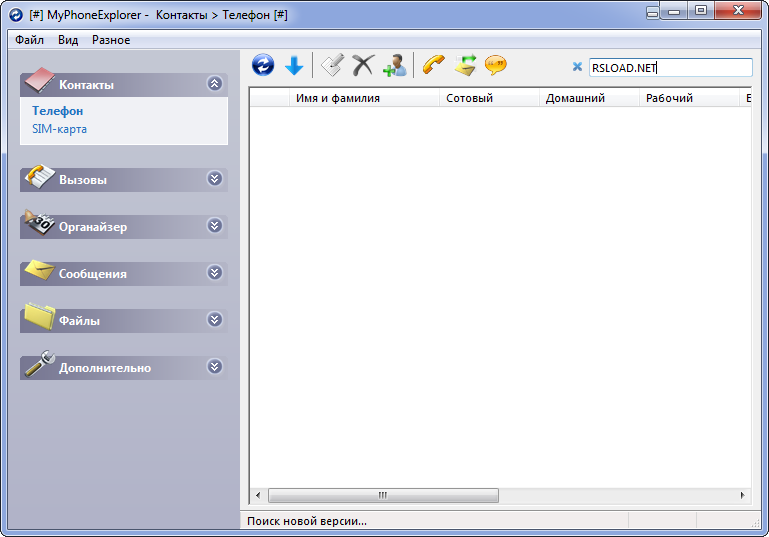The width and height of the screenshot is (769, 537).
Task: Sort by Сотовый column header
Action: [x=489, y=98]
